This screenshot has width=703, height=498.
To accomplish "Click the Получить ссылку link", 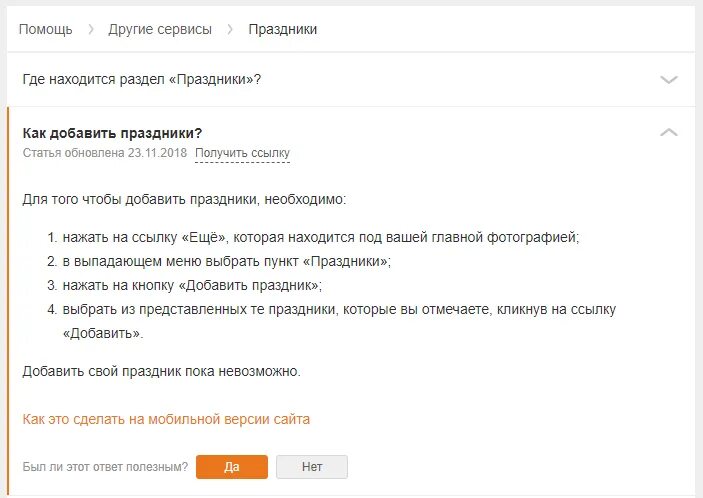I will [242, 153].
